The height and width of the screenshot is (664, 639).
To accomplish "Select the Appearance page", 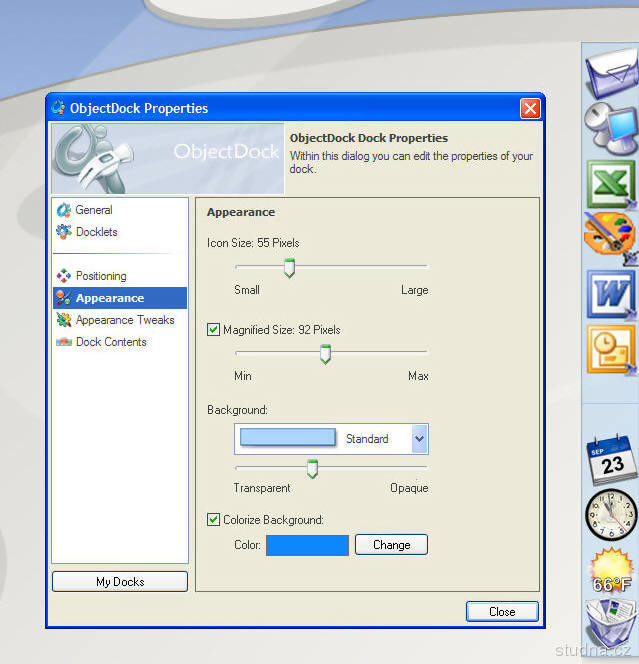I will point(120,298).
